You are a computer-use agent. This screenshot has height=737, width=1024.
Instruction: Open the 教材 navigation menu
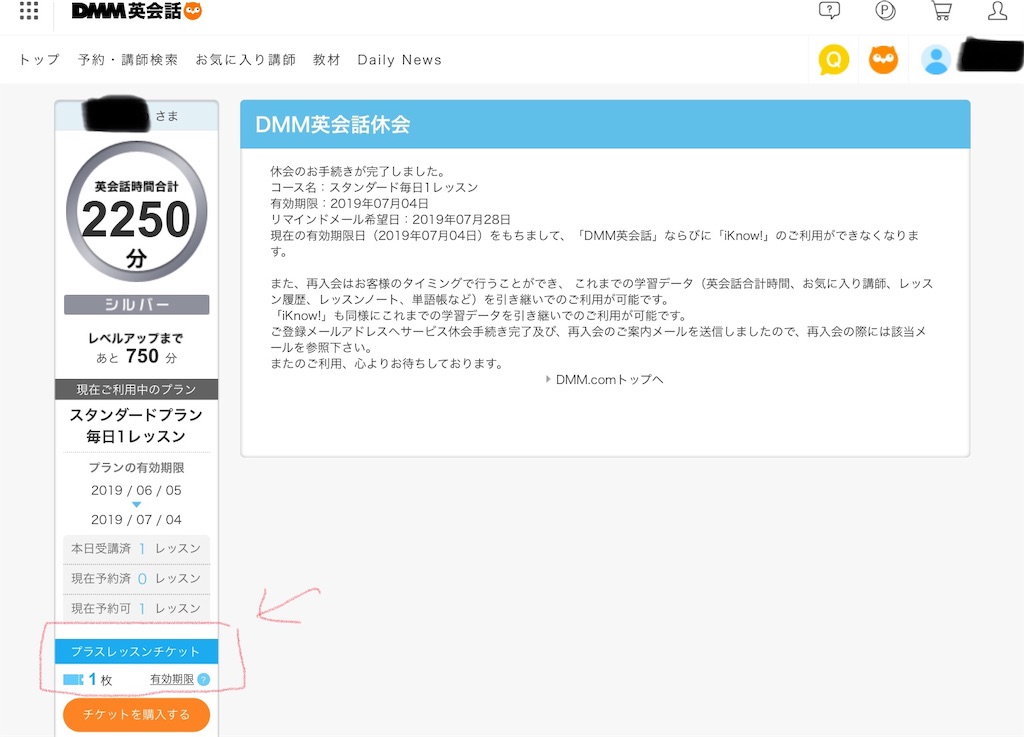(327, 60)
